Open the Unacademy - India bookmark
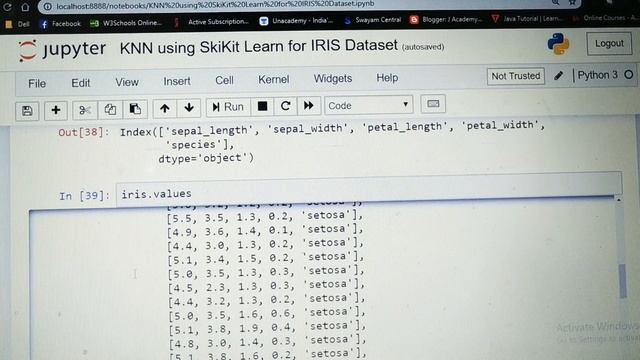This screenshot has height=360, width=640. pyautogui.click(x=297, y=20)
